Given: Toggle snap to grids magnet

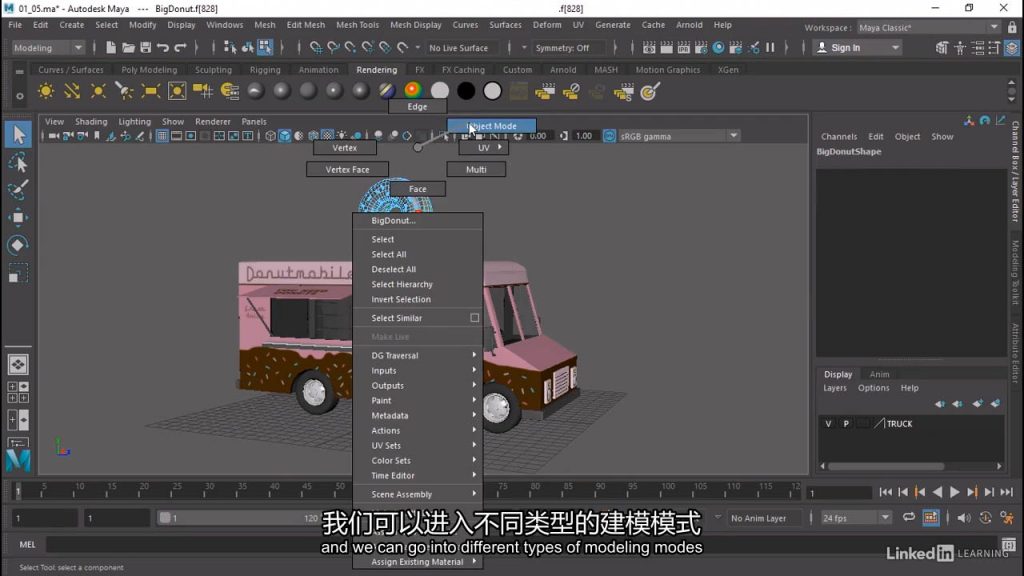Looking at the screenshot, I should [x=316, y=48].
